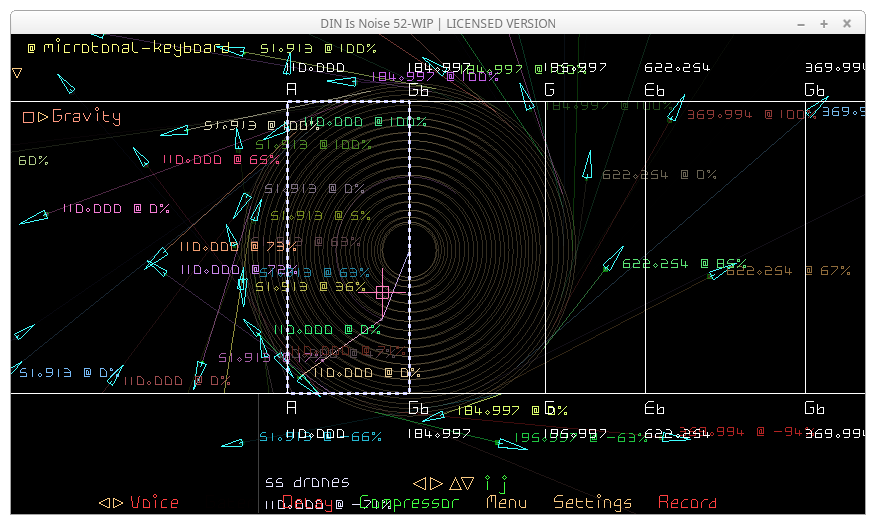Open the Settings screen
The image size is (876, 525).
593,503
